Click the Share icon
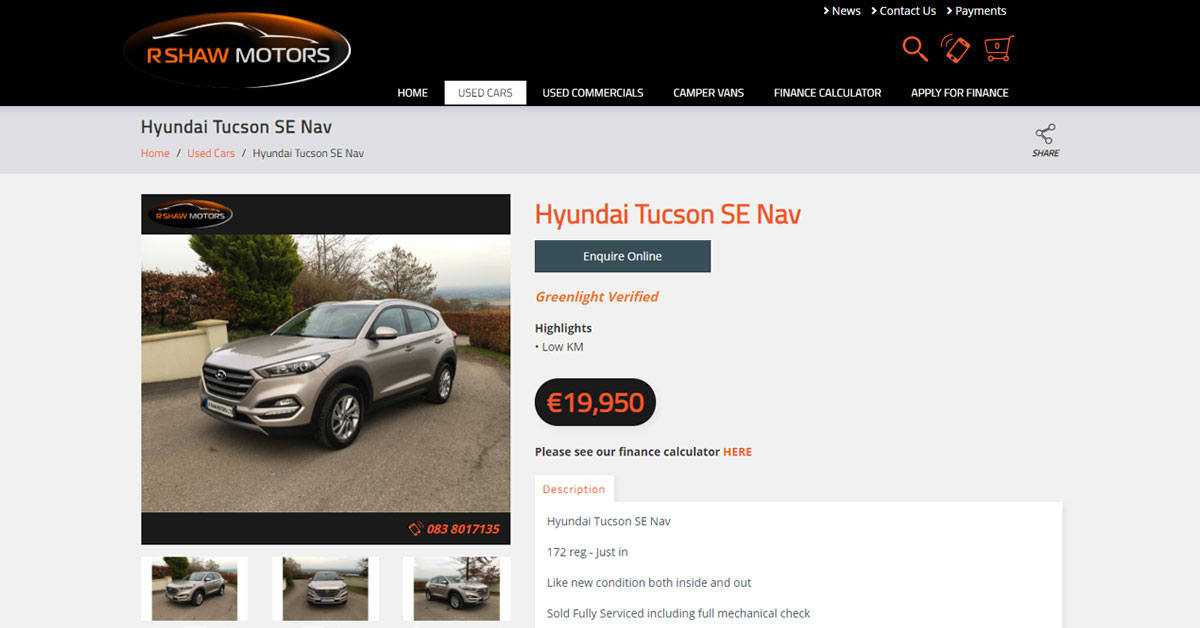 point(1046,141)
